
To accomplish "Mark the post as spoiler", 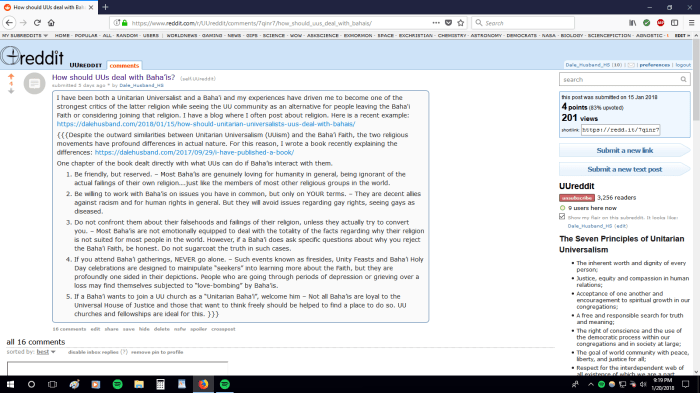I will [199, 329].
